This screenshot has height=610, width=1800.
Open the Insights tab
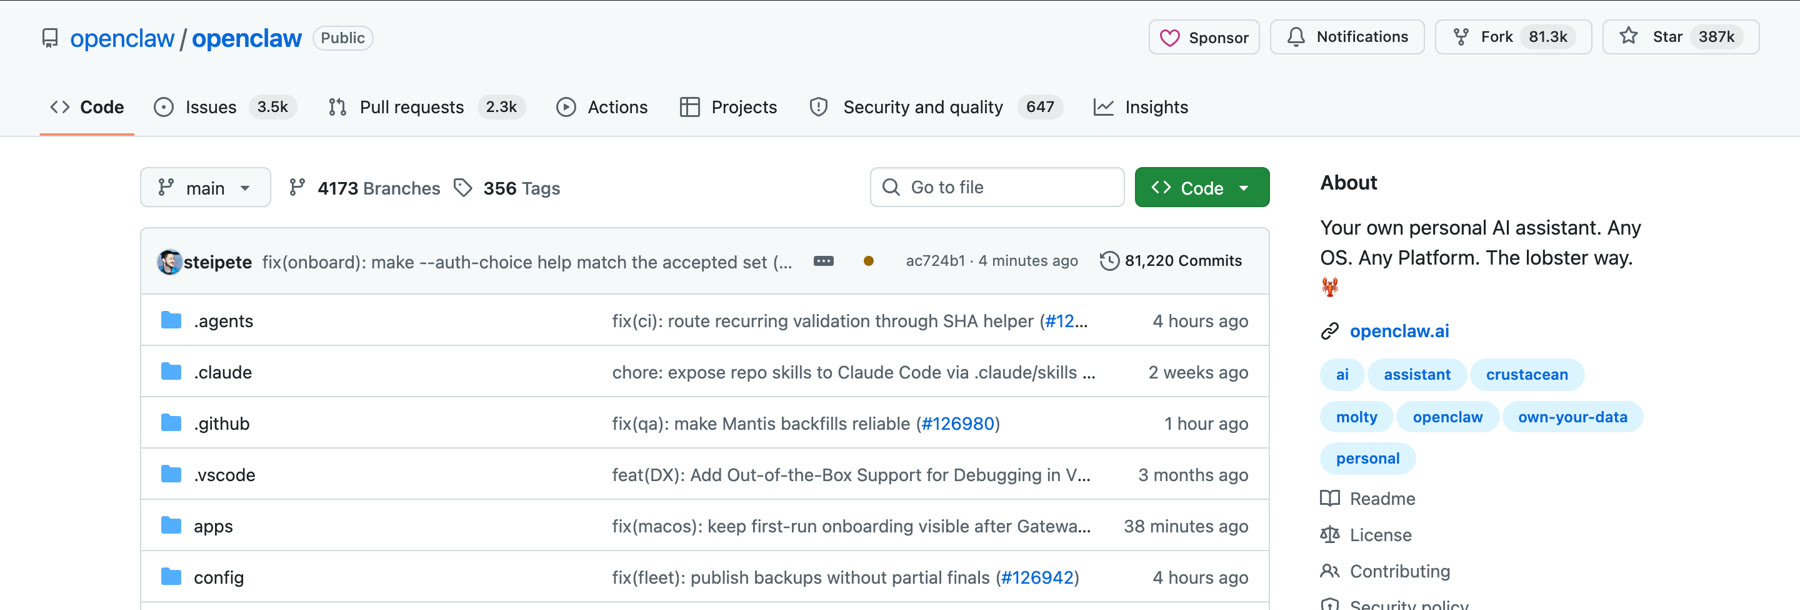pos(1141,107)
